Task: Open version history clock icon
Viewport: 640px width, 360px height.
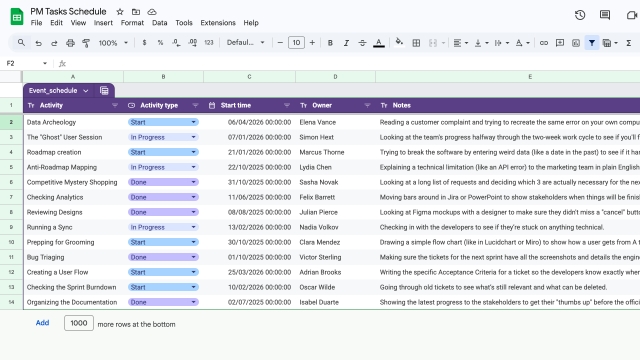Action: 580,15
